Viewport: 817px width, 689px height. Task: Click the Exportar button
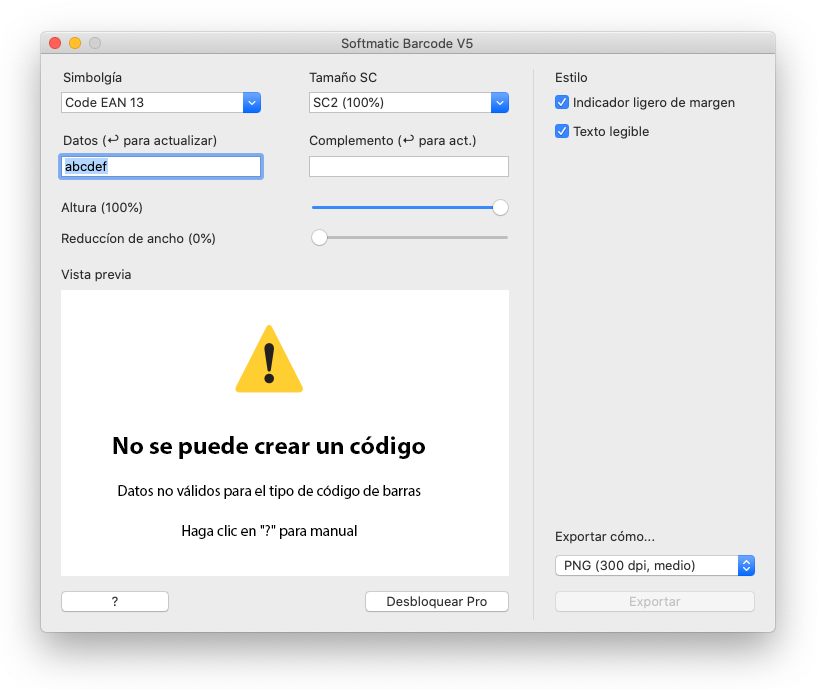[654, 602]
